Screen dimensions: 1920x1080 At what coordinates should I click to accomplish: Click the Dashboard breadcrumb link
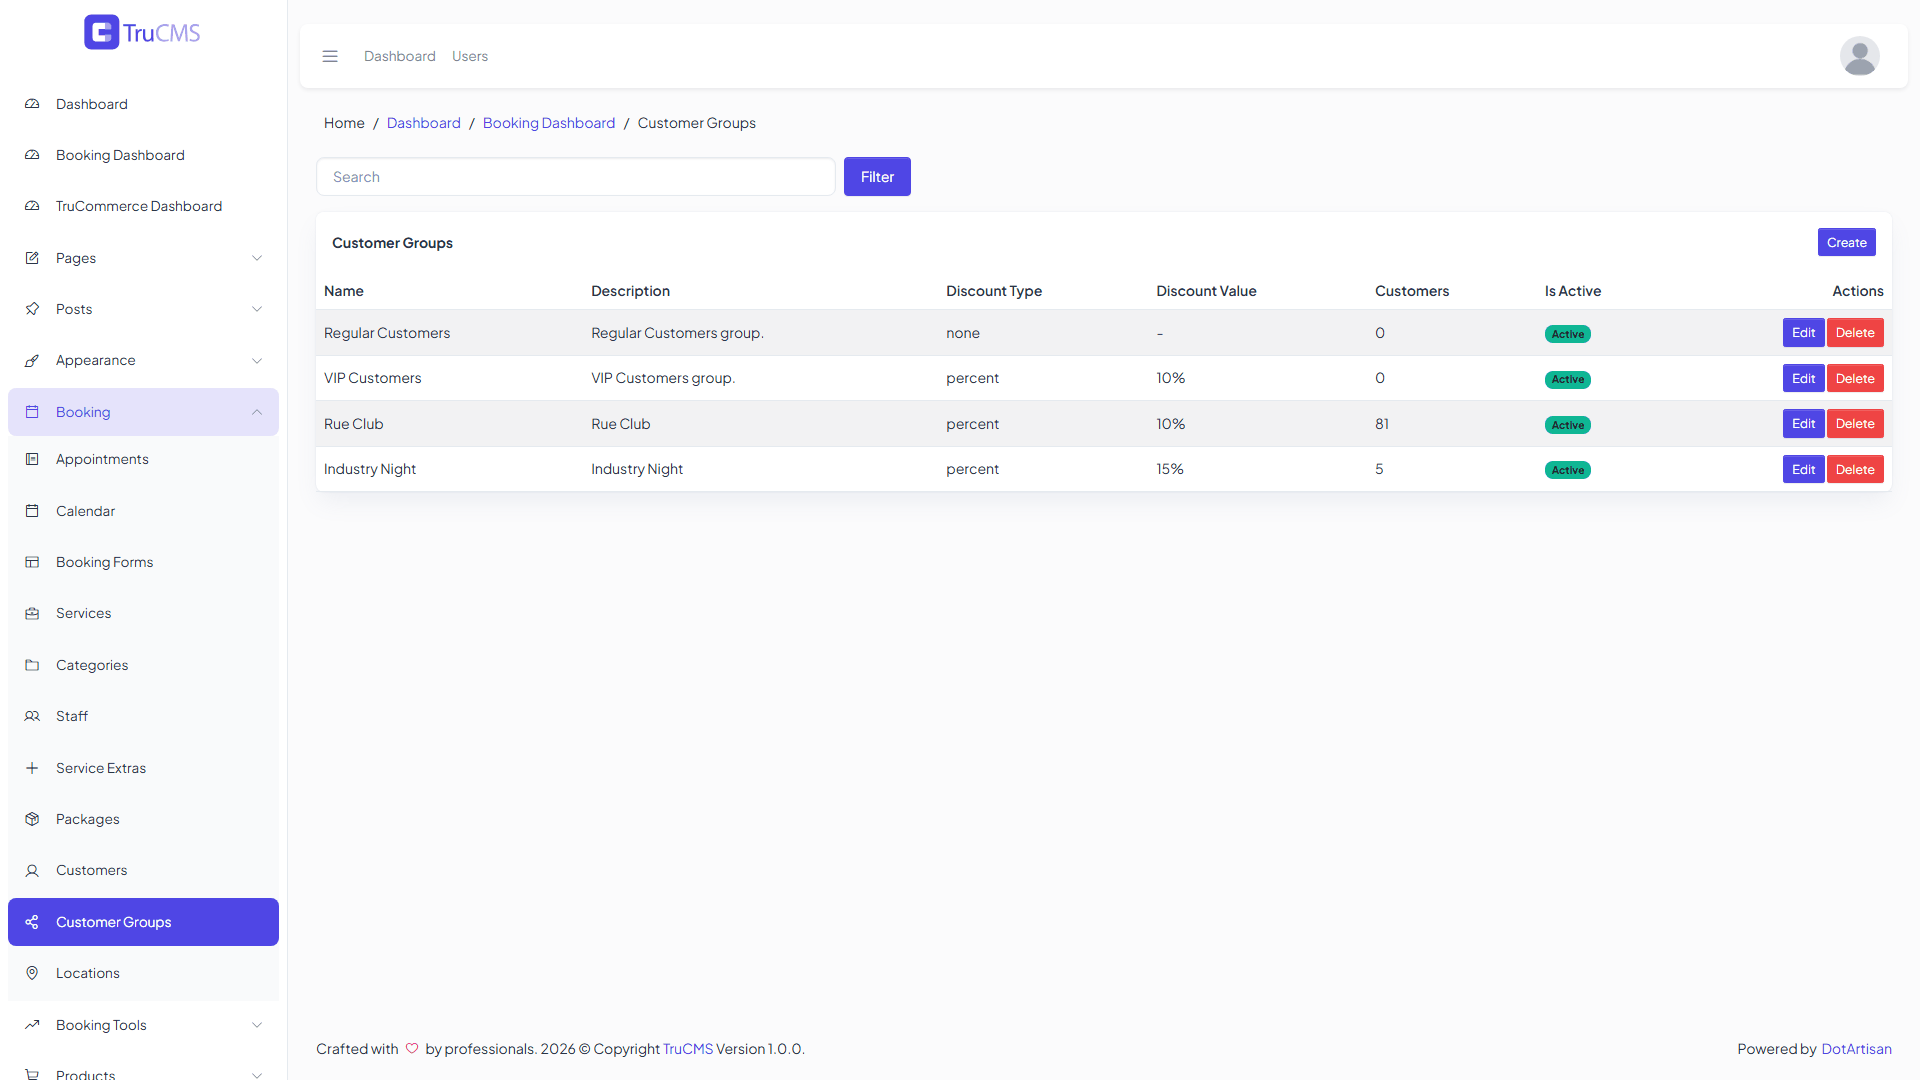pyautogui.click(x=424, y=123)
